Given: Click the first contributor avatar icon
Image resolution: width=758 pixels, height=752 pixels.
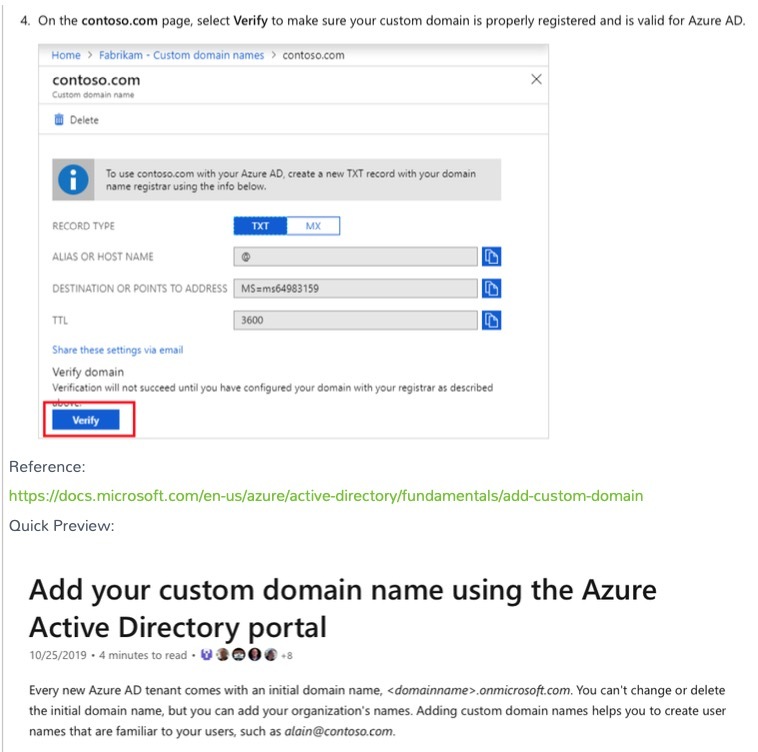Looking at the screenshot, I should pyautogui.click(x=206, y=655).
